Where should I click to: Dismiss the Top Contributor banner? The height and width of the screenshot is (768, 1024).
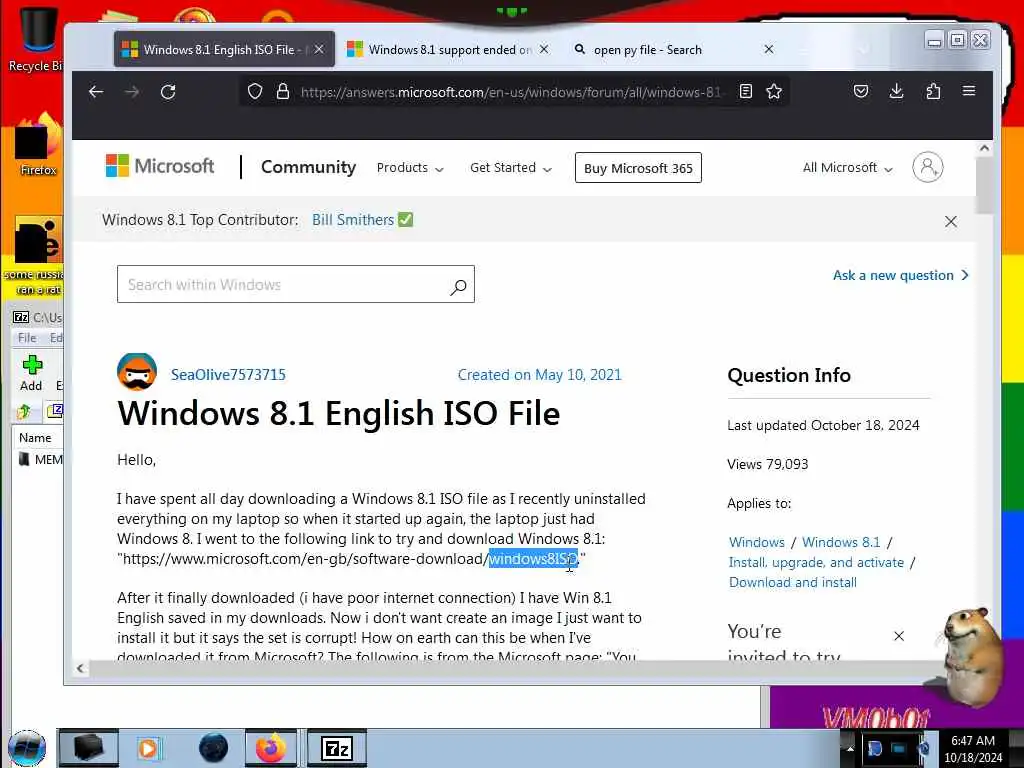(x=951, y=221)
